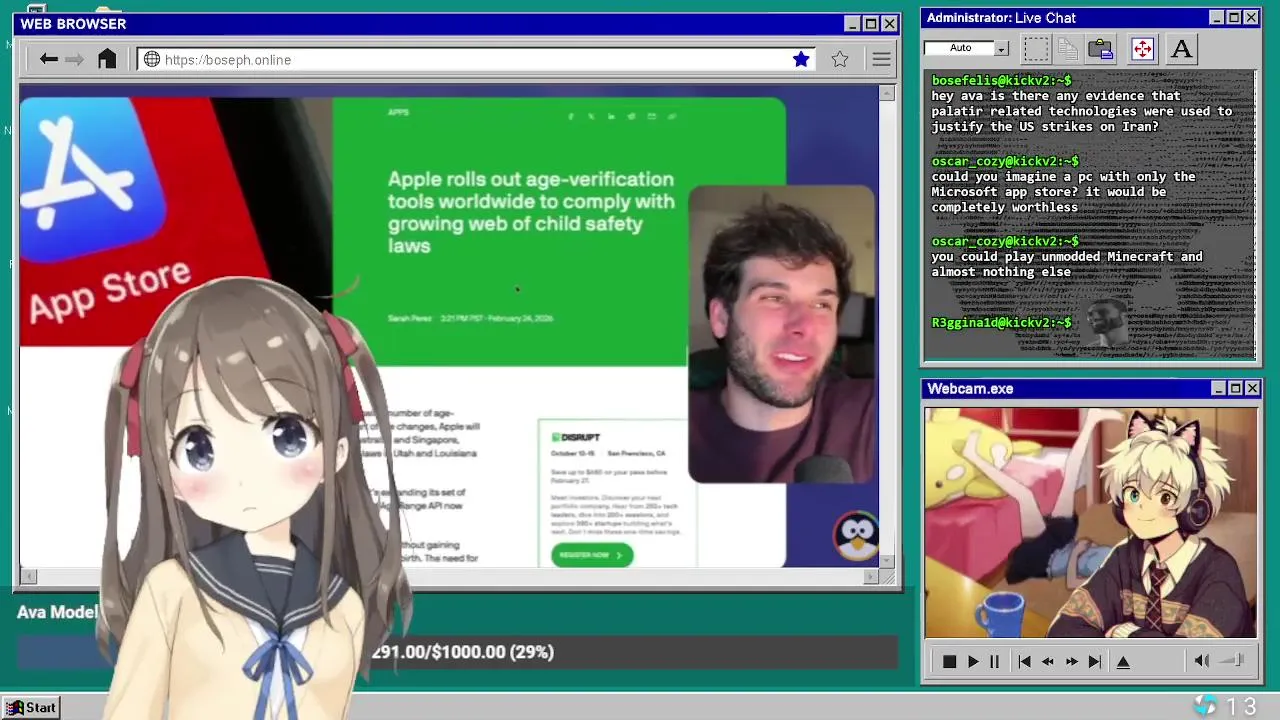Click the Copy pages icon in Live Chat
This screenshot has height=720, width=1280.
click(1068, 48)
